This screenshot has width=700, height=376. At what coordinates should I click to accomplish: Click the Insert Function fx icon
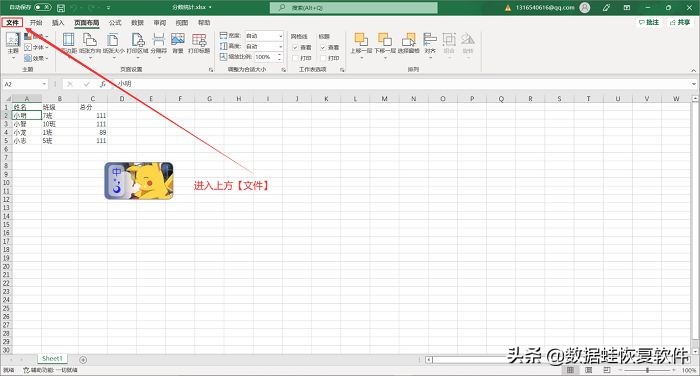pos(103,84)
